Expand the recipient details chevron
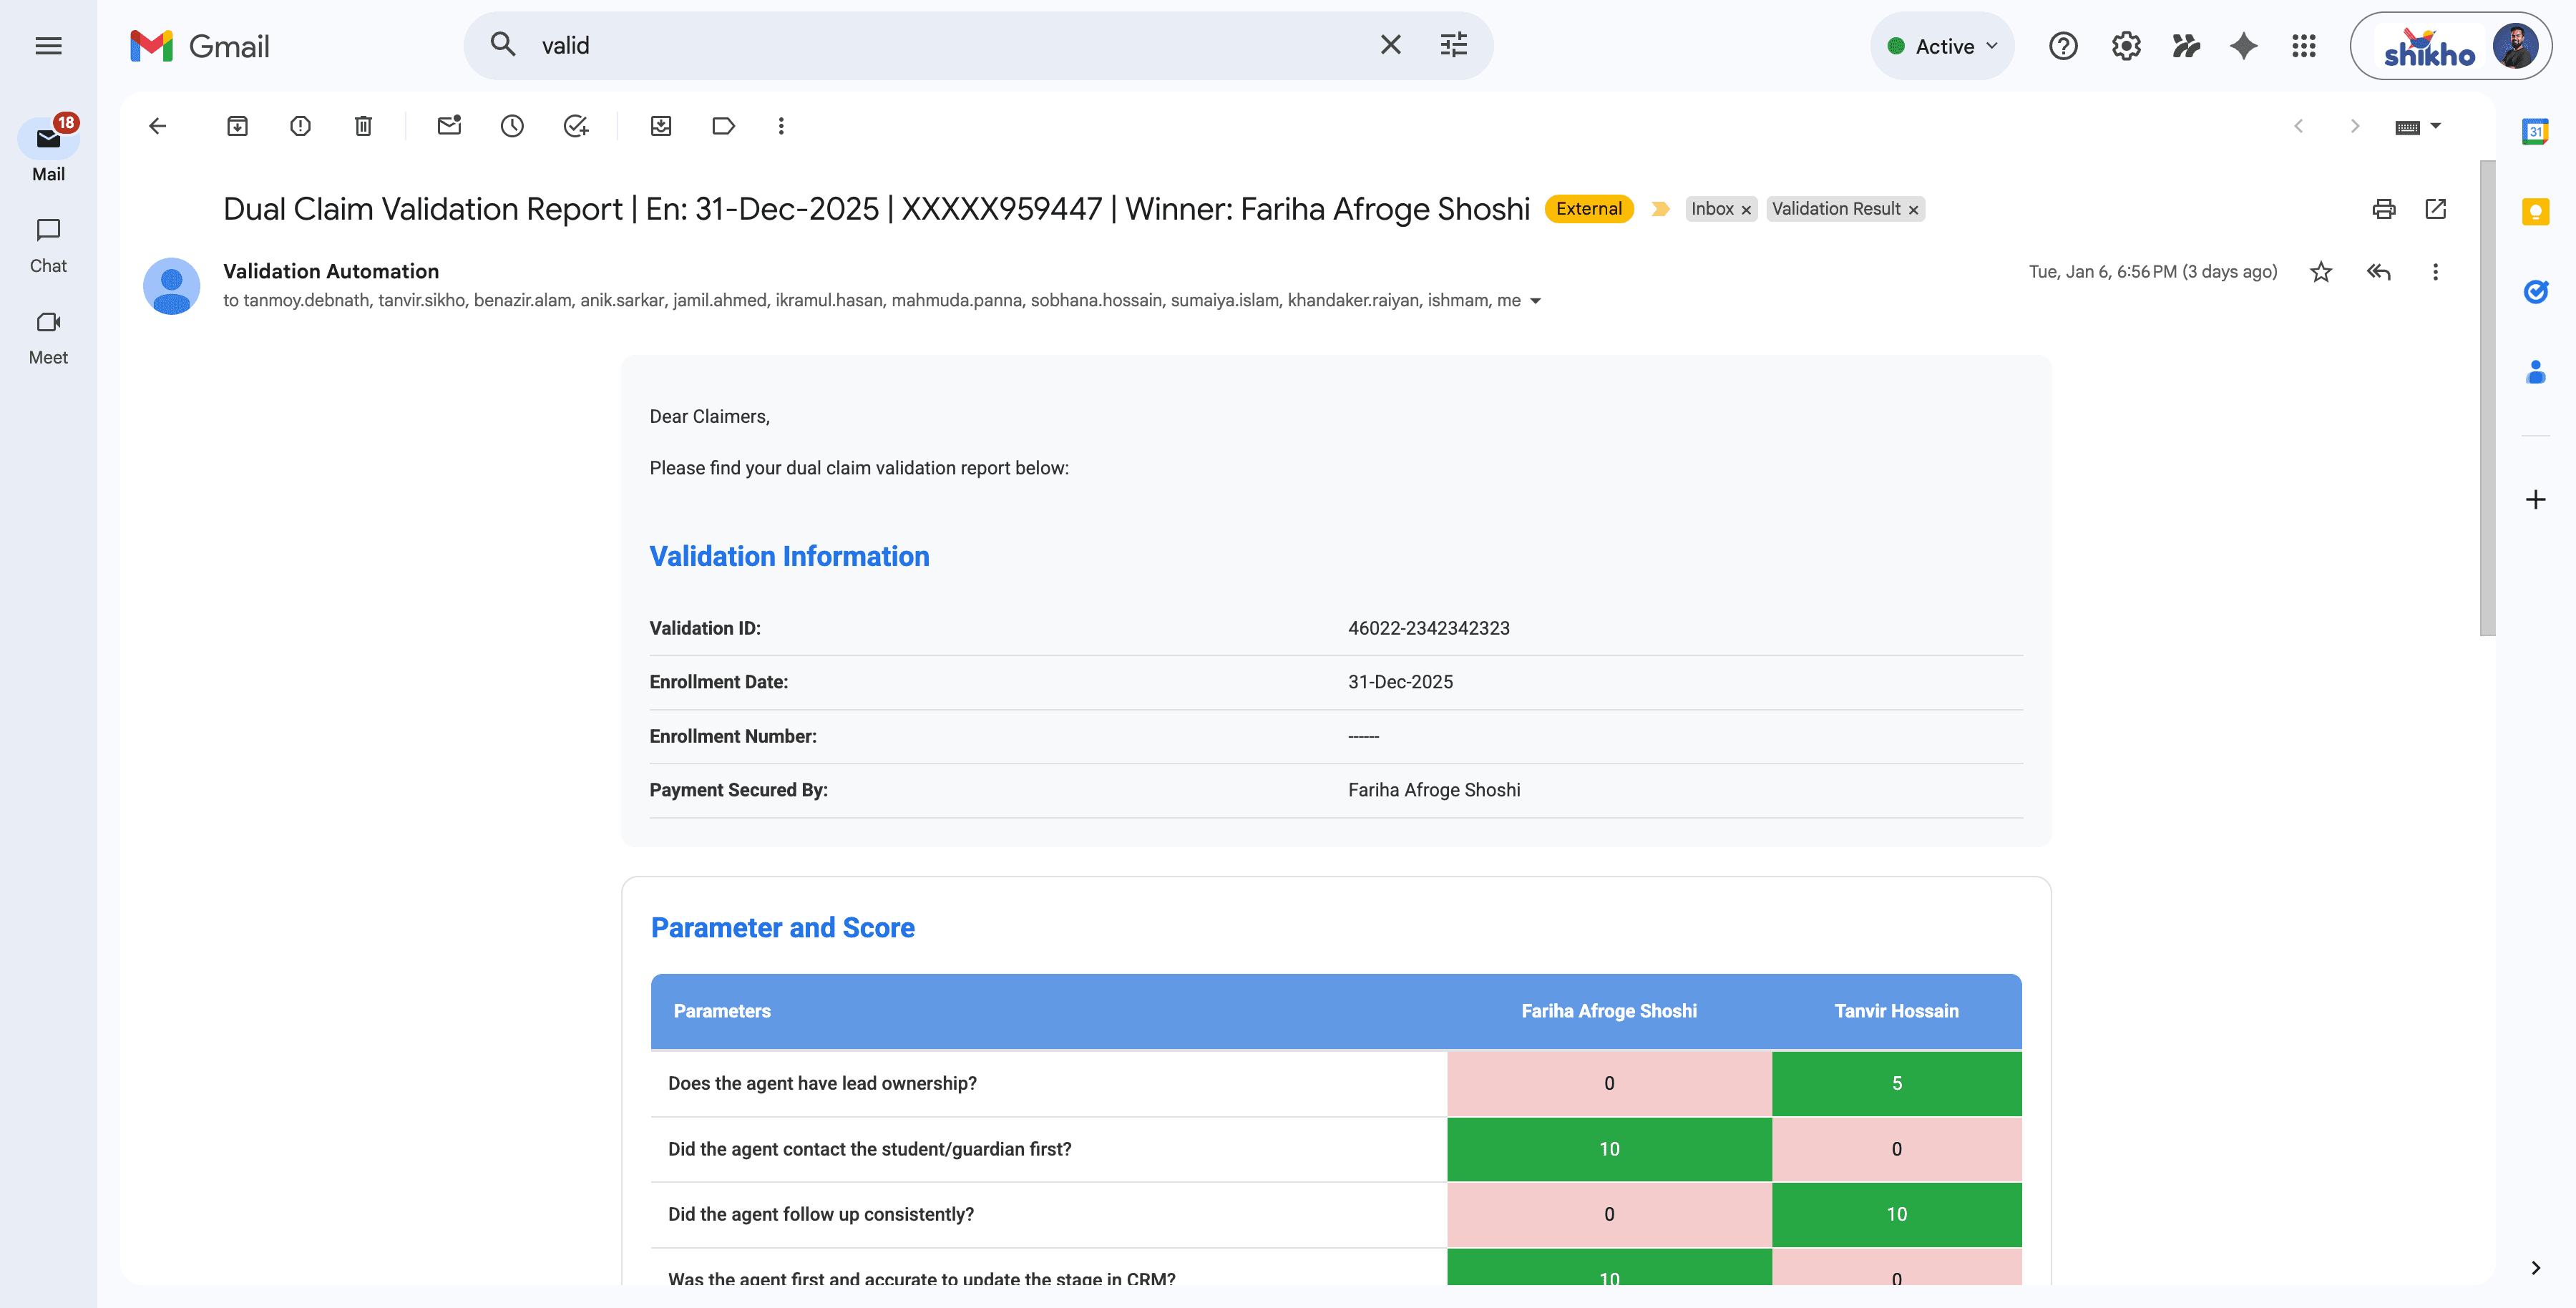The image size is (2576, 1308). (x=1536, y=300)
